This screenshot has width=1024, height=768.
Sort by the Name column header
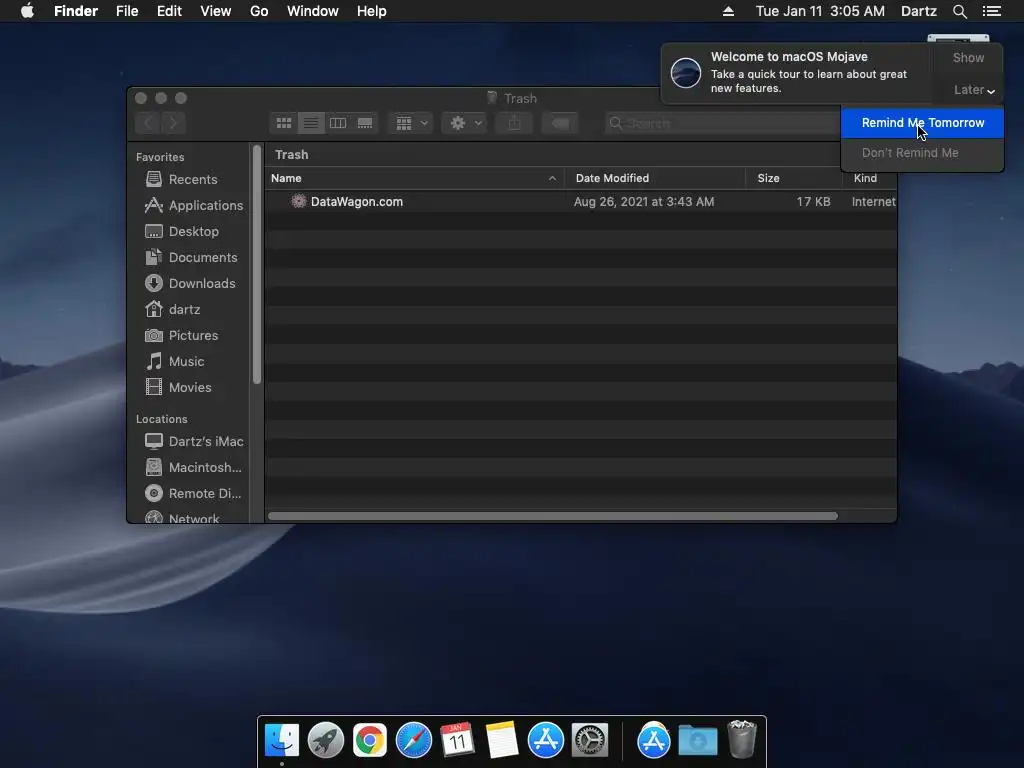415,178
